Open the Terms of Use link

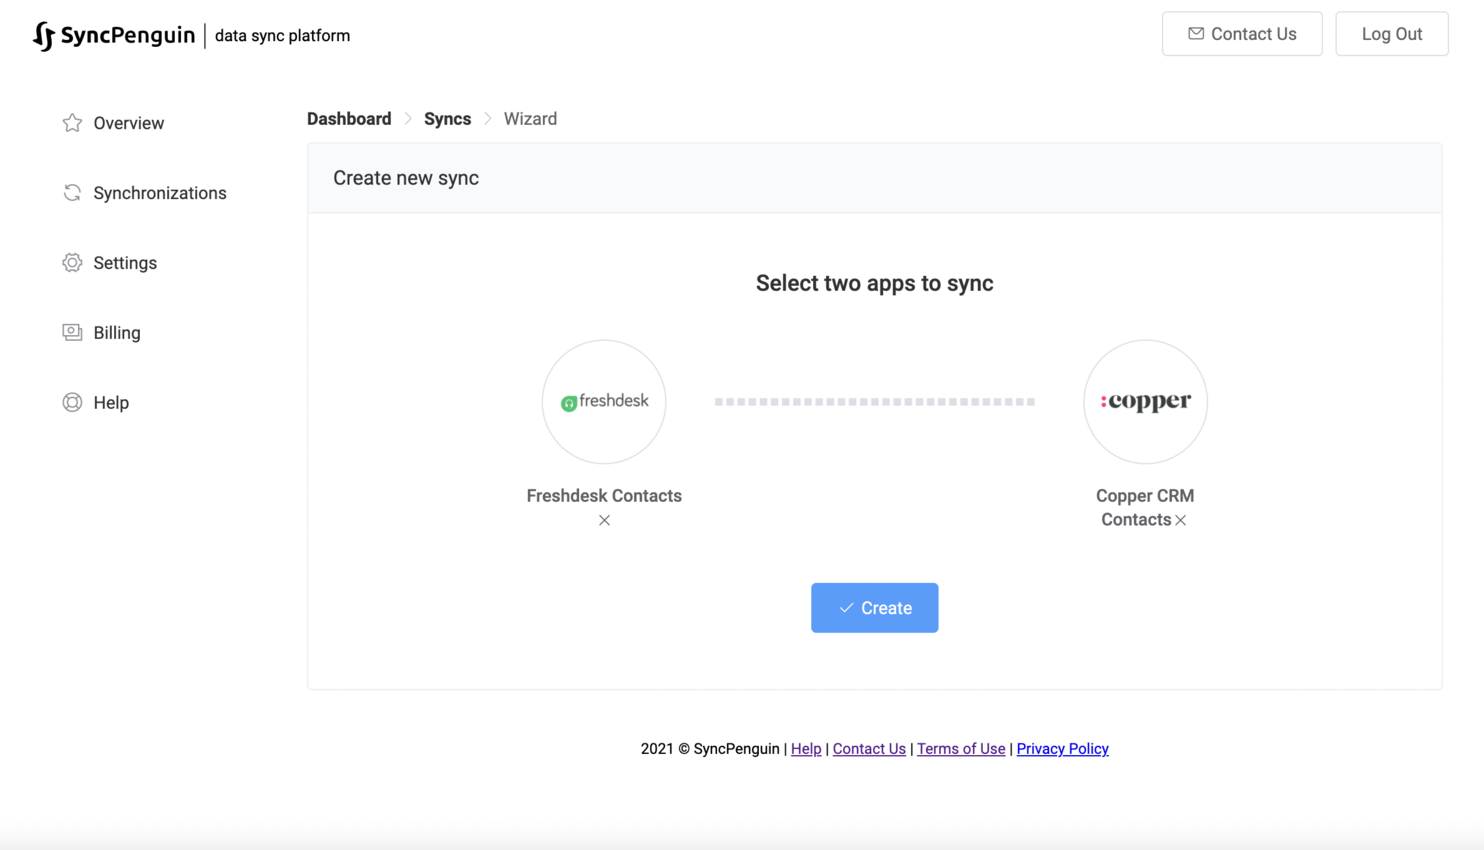click(961, 749)
